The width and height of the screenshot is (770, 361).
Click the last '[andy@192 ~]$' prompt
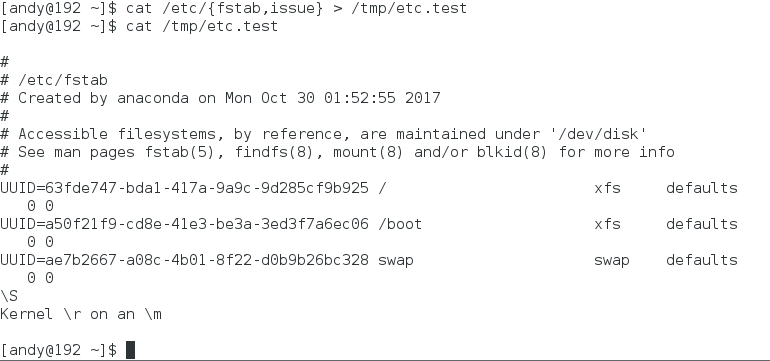tap(59, 350)
